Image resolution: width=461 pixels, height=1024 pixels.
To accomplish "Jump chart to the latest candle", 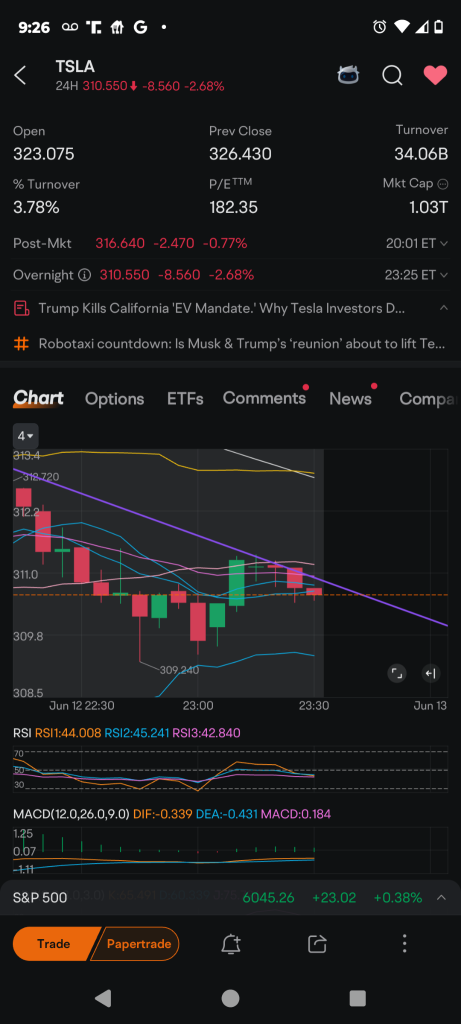I will tap(430, 673).
